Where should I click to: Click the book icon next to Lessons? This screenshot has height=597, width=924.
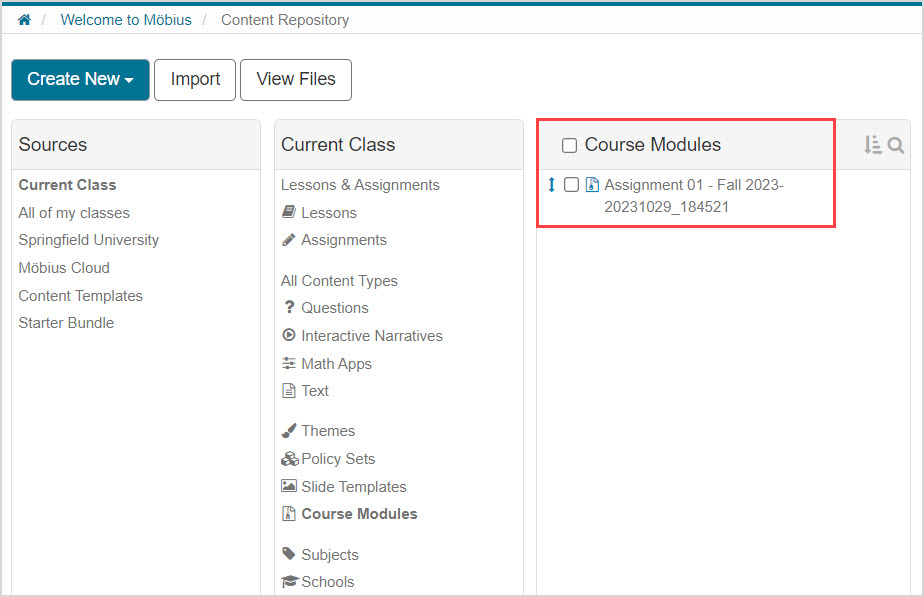click(x=289, y=213)
